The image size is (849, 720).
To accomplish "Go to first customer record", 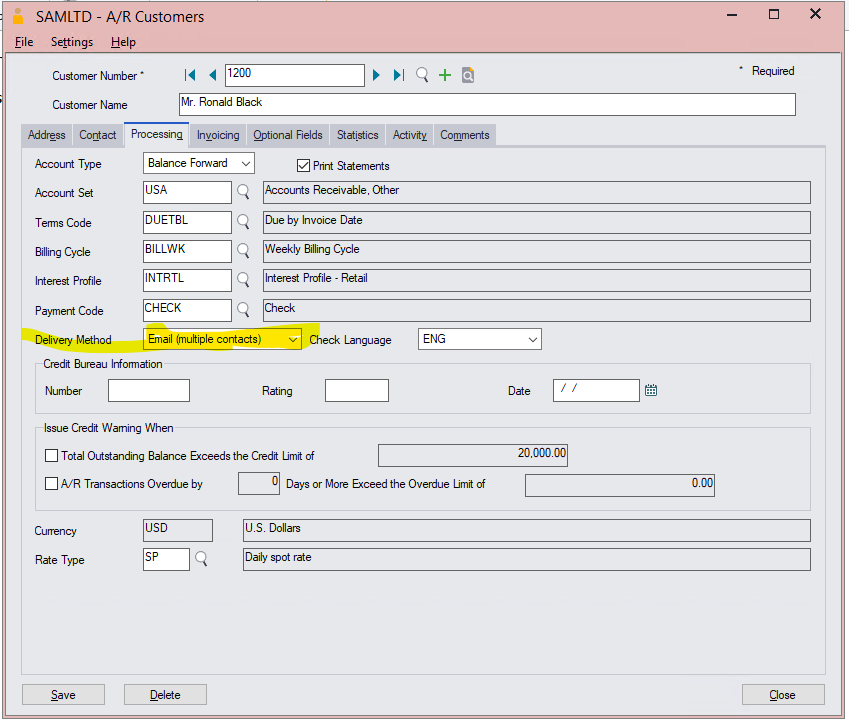I will click(x=190, y=75).
